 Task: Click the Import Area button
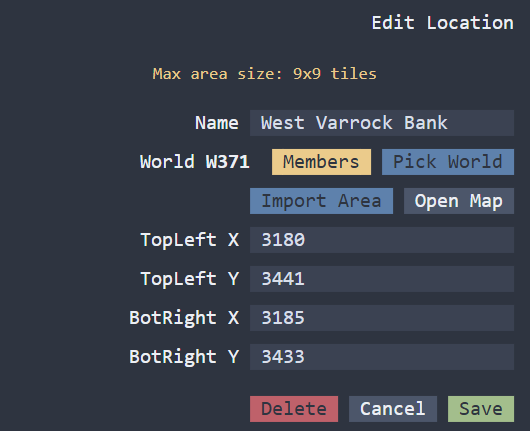click(321, 201)
